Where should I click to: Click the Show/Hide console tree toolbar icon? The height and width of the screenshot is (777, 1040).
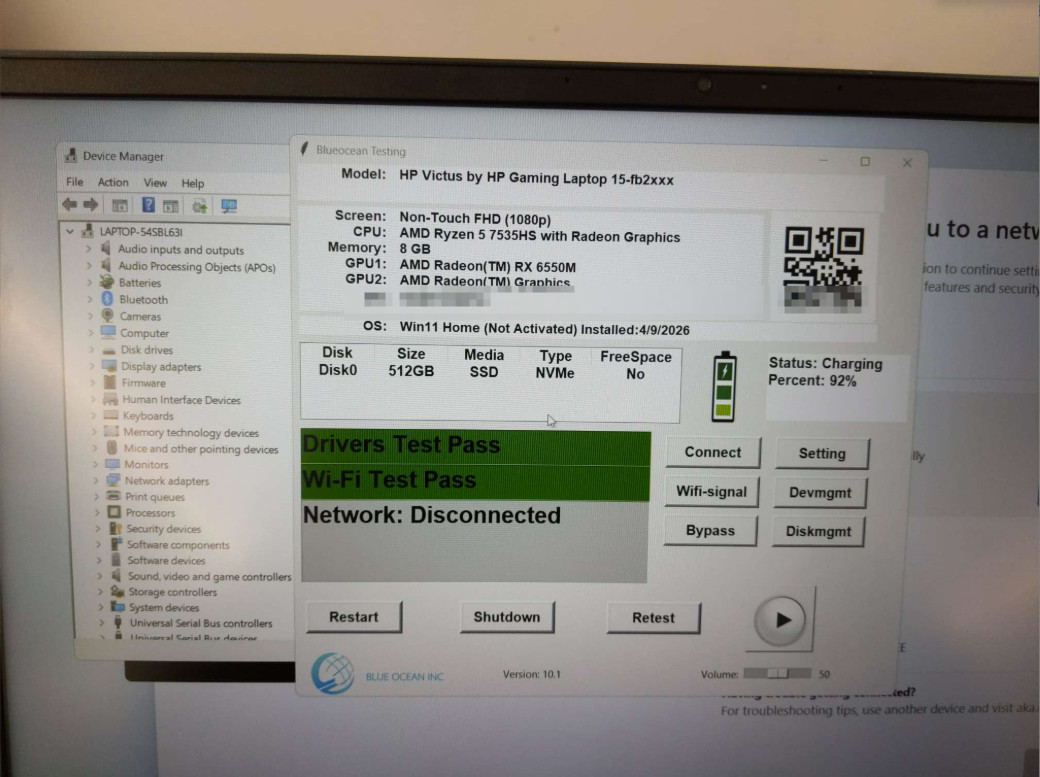pyautogui.click(x=120, y=206)
